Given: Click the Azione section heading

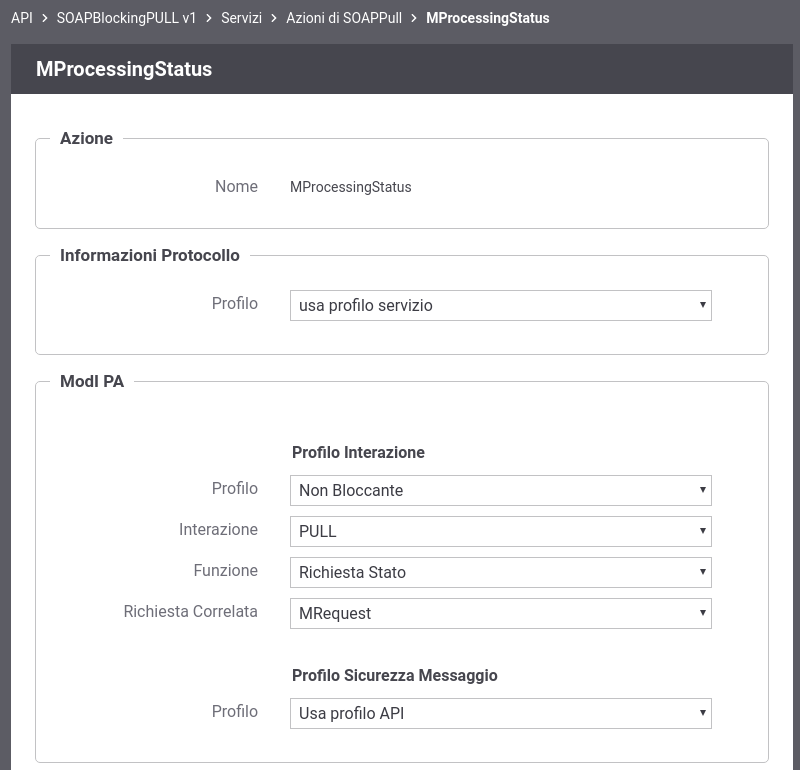Looking at the screenshot, I should tap(86, 138).
